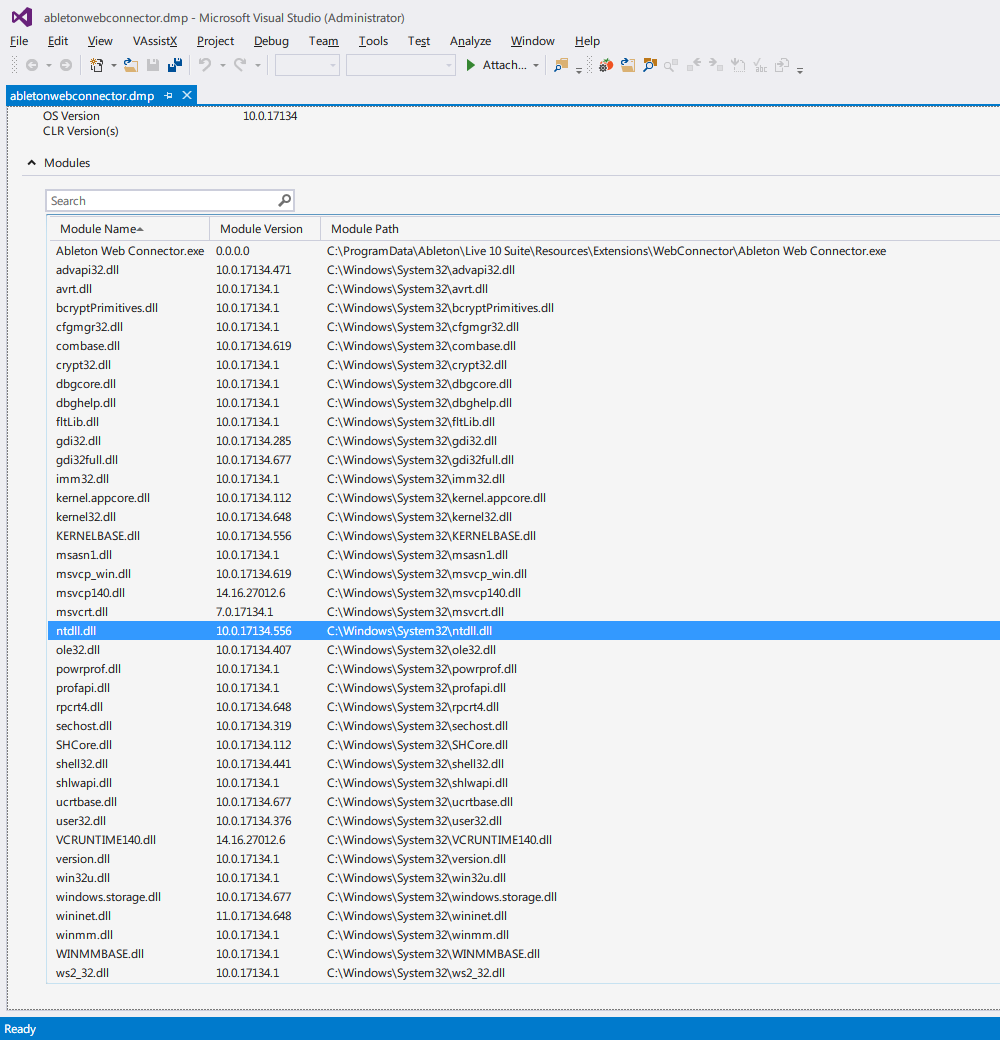Click the Visual Studio logo icon
Image resolution: width=1000 pixels, height=1040 pixels.
[22, 17]
